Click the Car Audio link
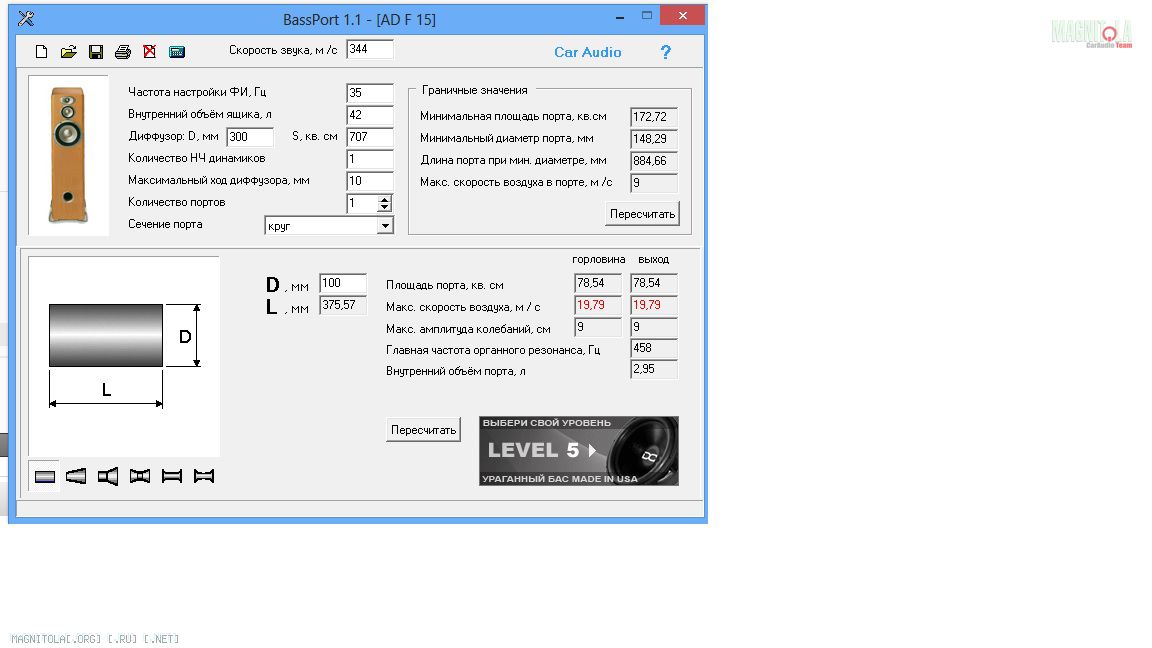This screenshot has width=1152, height=648. [587, 52]
